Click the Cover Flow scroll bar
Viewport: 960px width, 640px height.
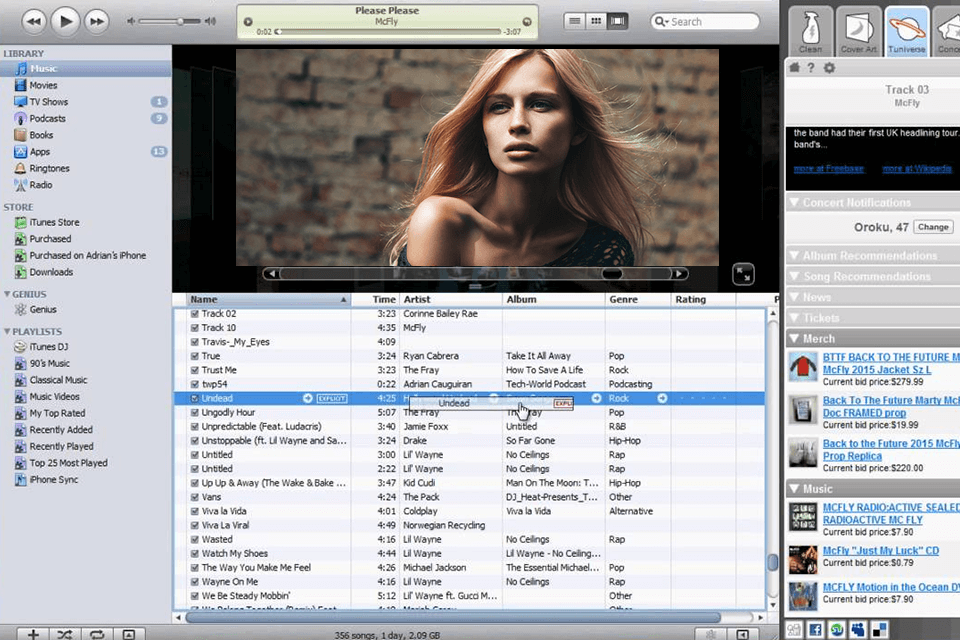point(475,274)
